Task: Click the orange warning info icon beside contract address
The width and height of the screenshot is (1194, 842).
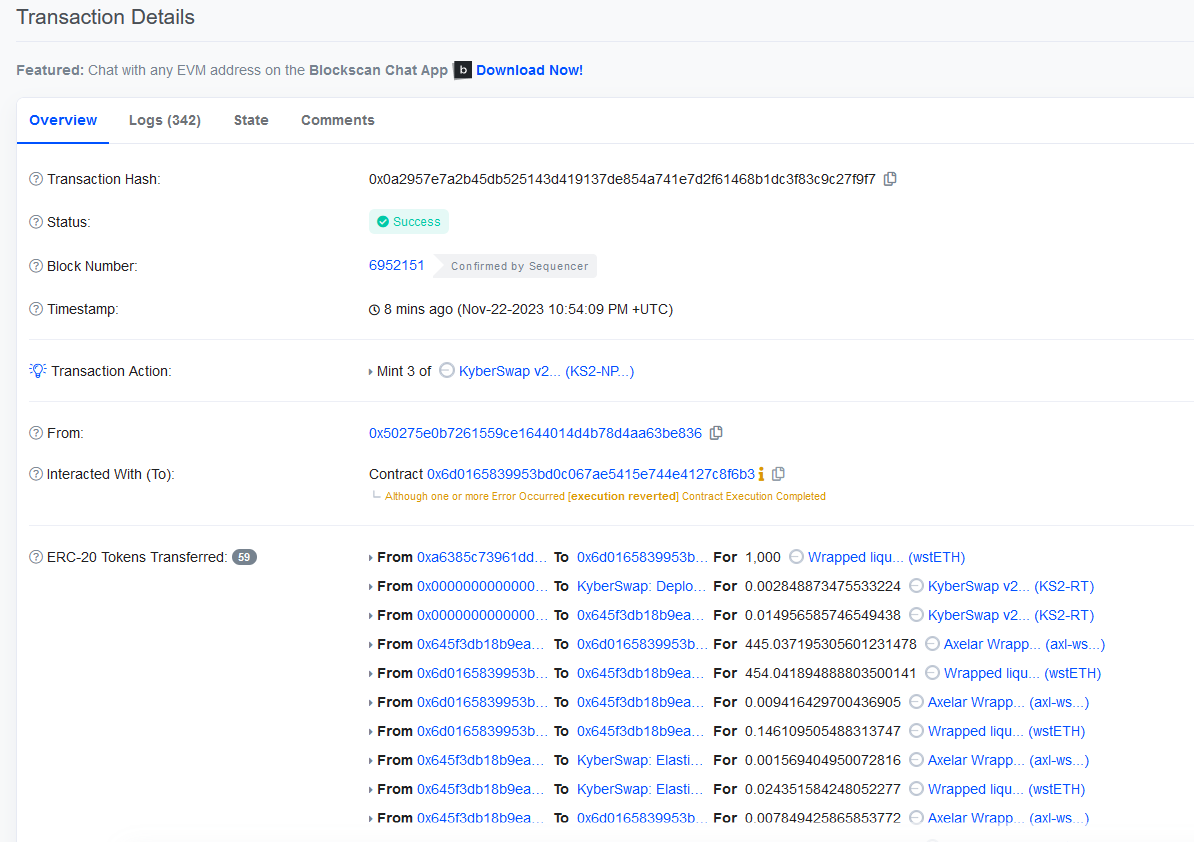Action: click(761, 474)
